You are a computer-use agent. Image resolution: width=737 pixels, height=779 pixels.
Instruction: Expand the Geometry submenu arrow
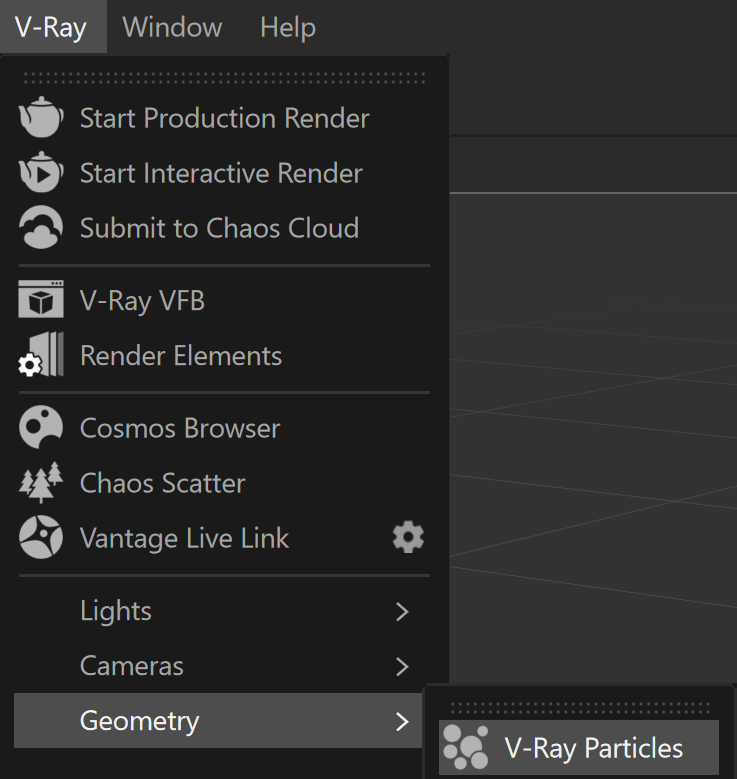pos(402,721)
